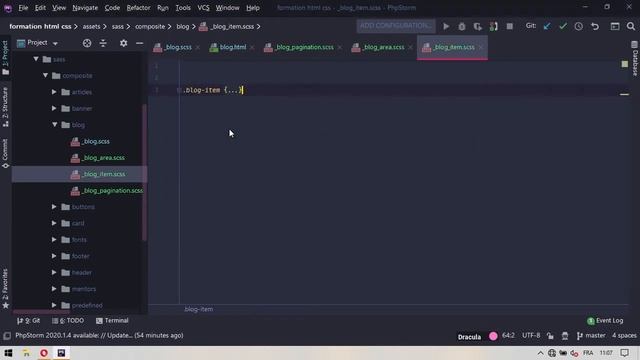Open the Opera browser from taskbar
This screenshot has width=640, height=360.
(44, 353)
